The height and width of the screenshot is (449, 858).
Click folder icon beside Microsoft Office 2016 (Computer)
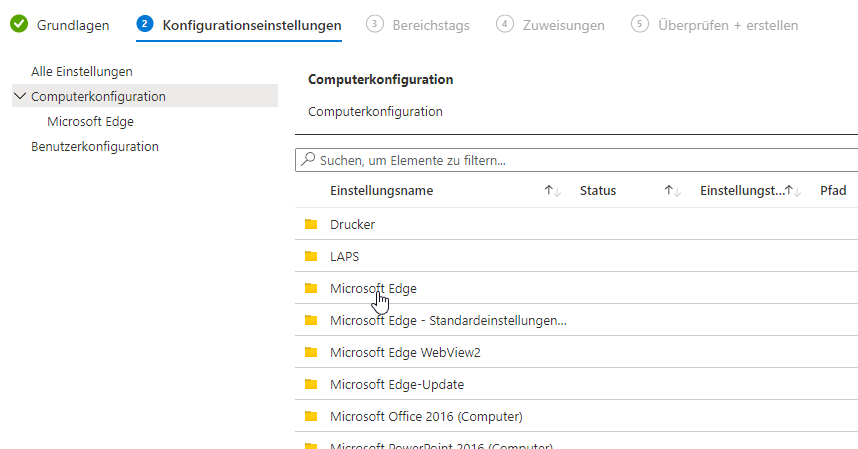point(311,416)
